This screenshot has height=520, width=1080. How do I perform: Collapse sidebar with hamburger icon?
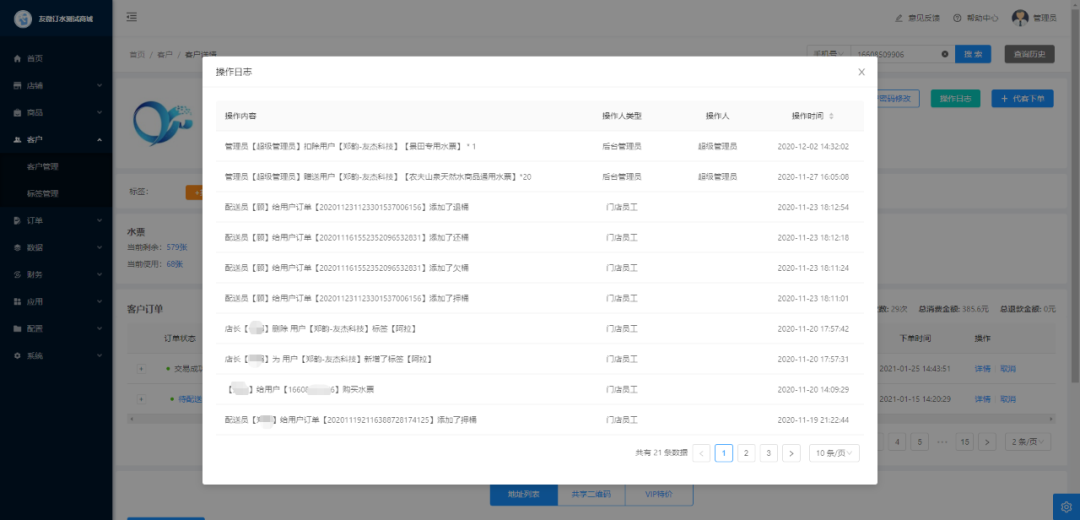pos(132,17)
